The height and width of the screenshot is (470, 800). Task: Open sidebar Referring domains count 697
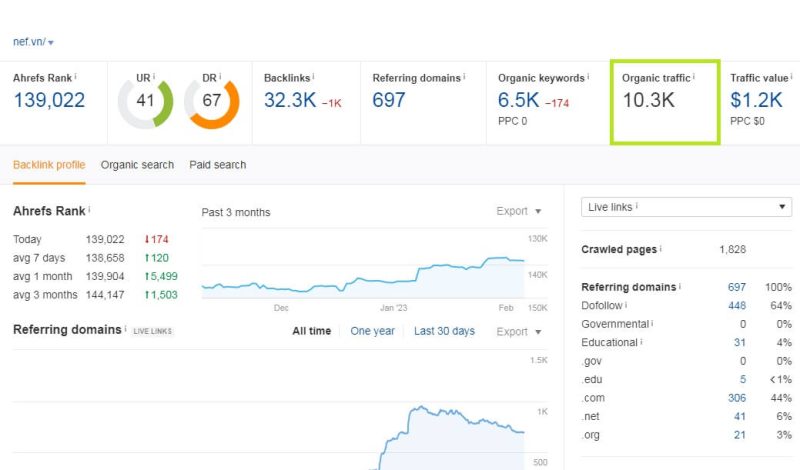point(737,287)
